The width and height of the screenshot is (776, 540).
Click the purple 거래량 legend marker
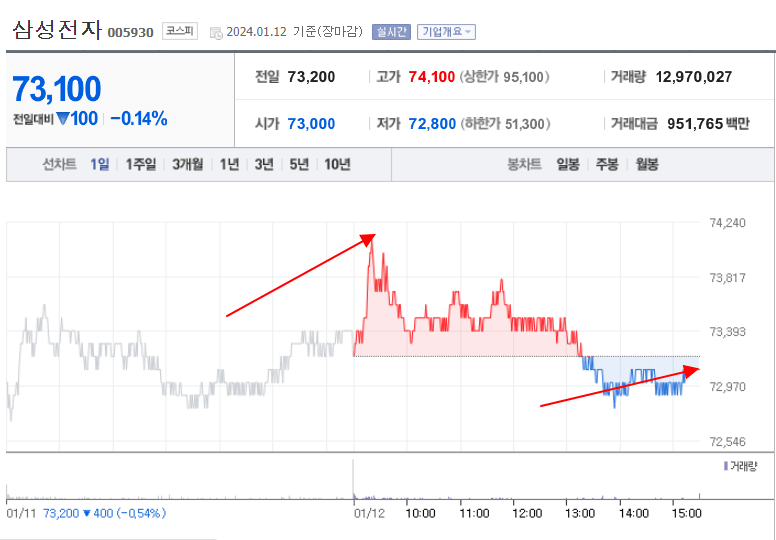tap(726, 466)
